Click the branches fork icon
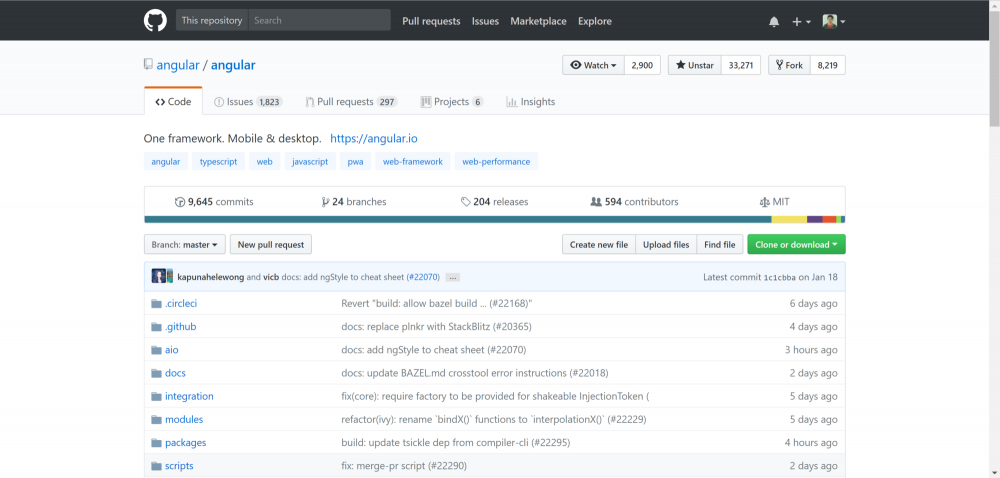Viewport: 1000px width, 478px height. 325,202
